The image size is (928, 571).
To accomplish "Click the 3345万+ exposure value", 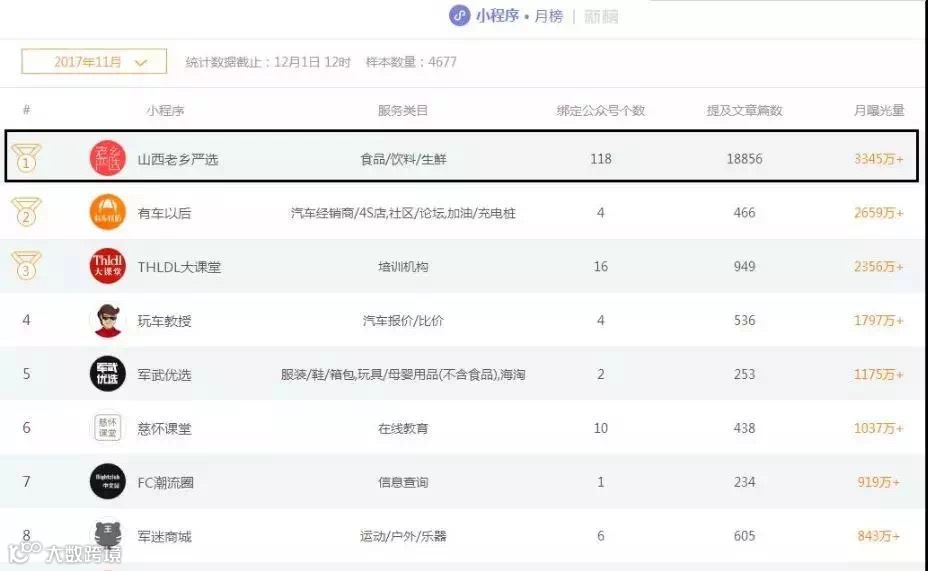I will click(x=878, y=159).
